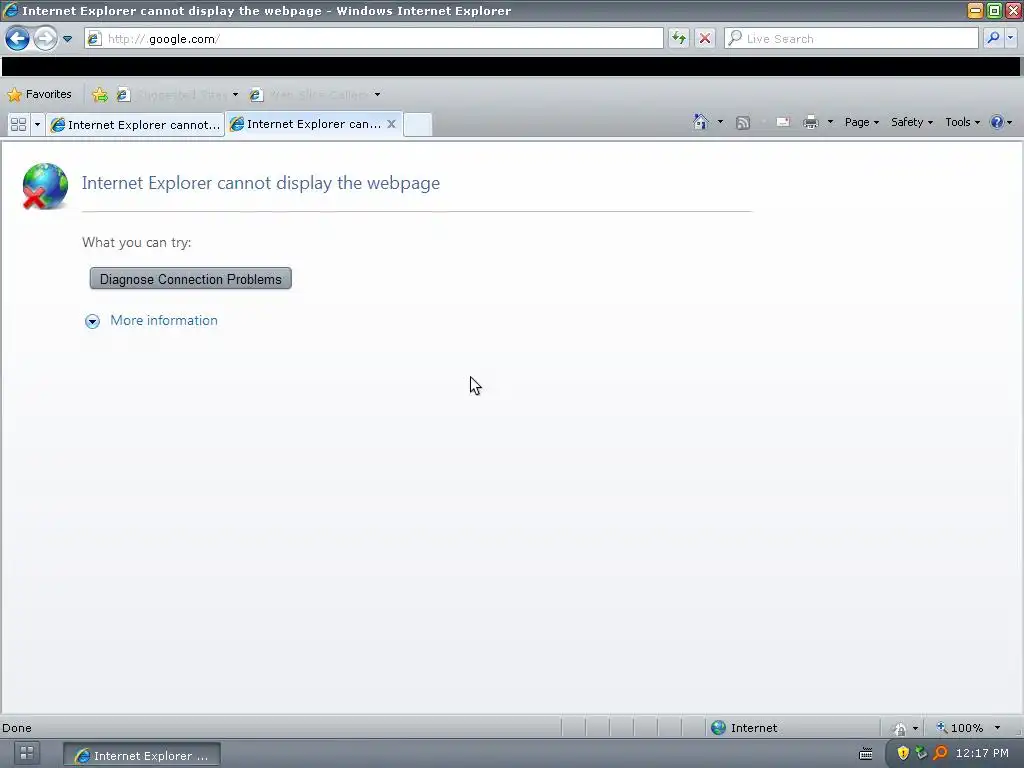Click the Start menu button on taskbar
The height and width of the screenshot is (768, 1024).
pyautogui.click(x=27, y=754)
